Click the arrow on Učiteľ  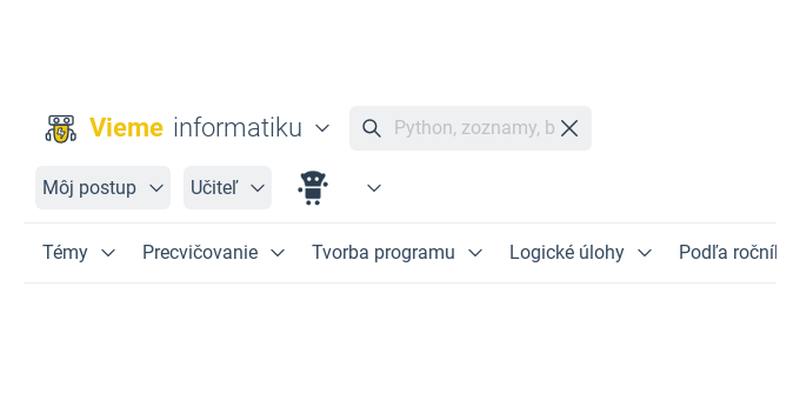pos(257,188)
